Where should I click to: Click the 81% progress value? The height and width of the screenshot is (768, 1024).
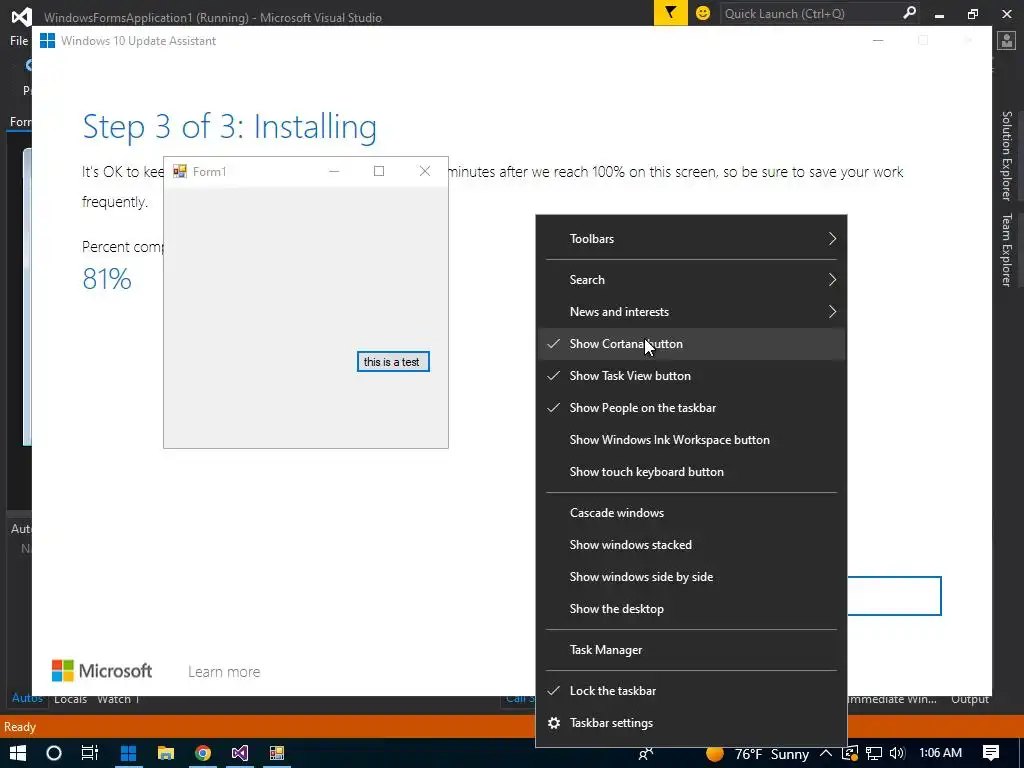coord(107,279)
